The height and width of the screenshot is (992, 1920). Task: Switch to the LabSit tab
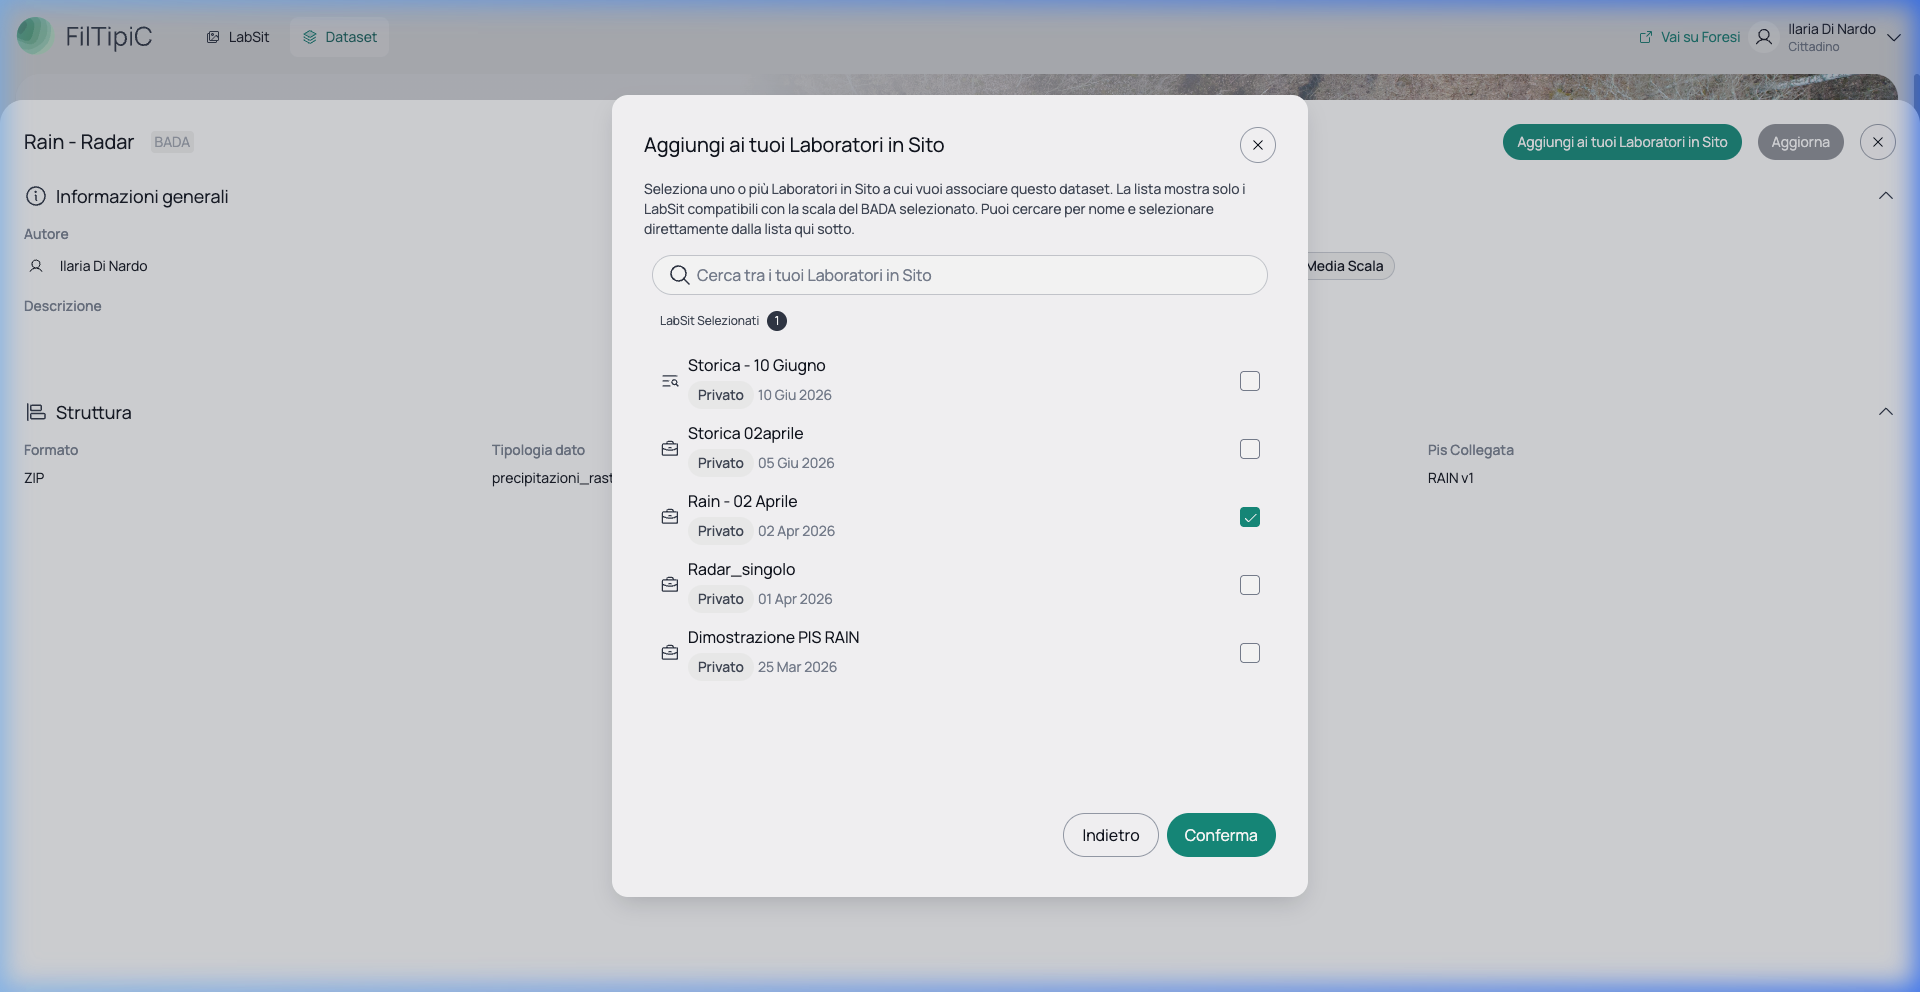pyautogui.click(x=238, y=37)
